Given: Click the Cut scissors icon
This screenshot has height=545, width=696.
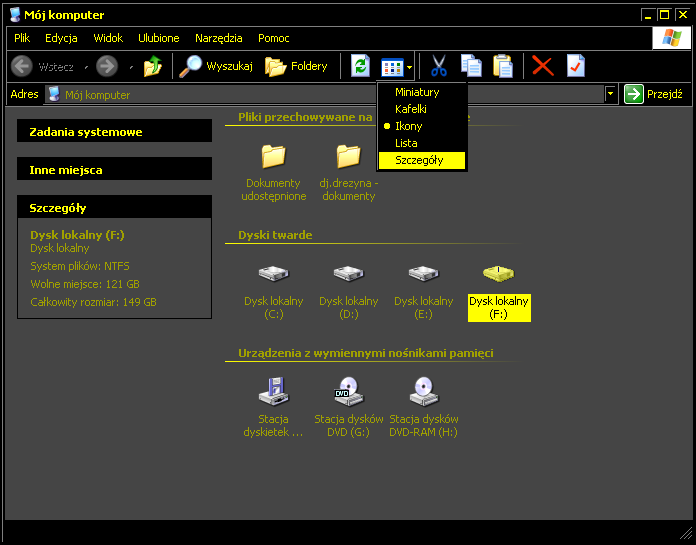Looking at the screenshot, I should (x=438, y=67).
